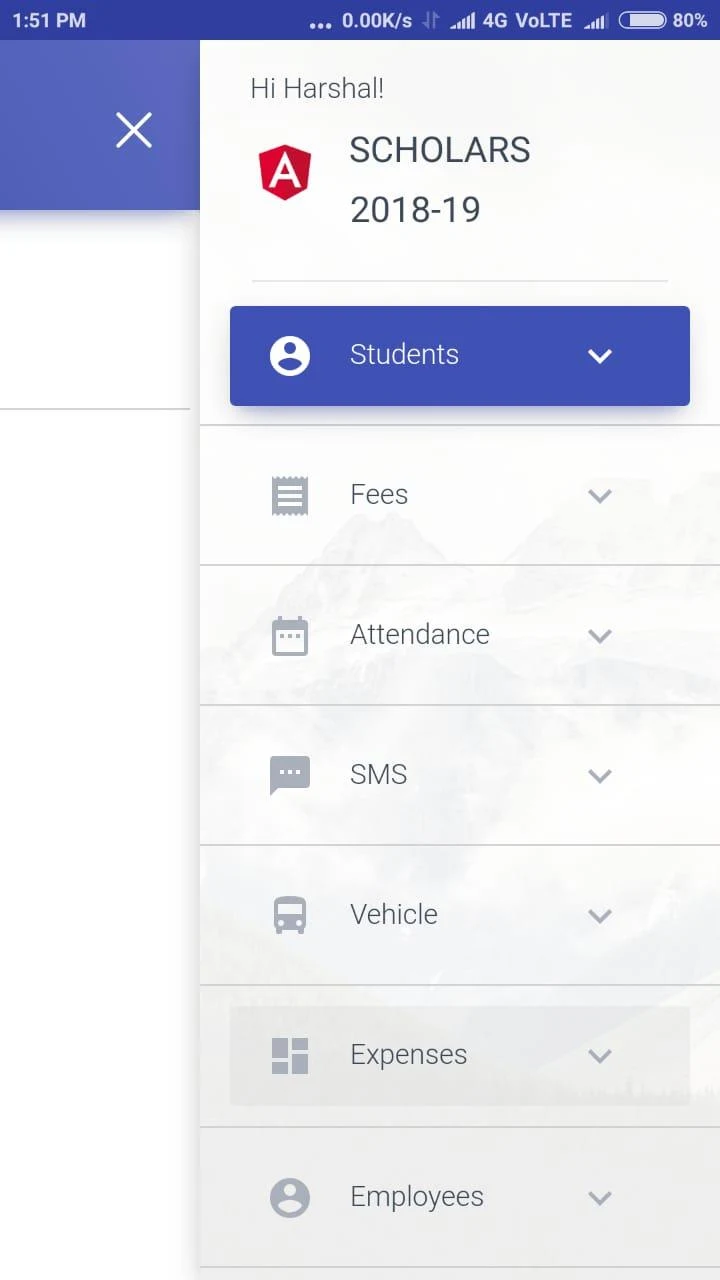Tap the battery indicator in status bar
The height and width of the screenshot is (1280, 720).
pyautogui.click(x=642, y=20)
